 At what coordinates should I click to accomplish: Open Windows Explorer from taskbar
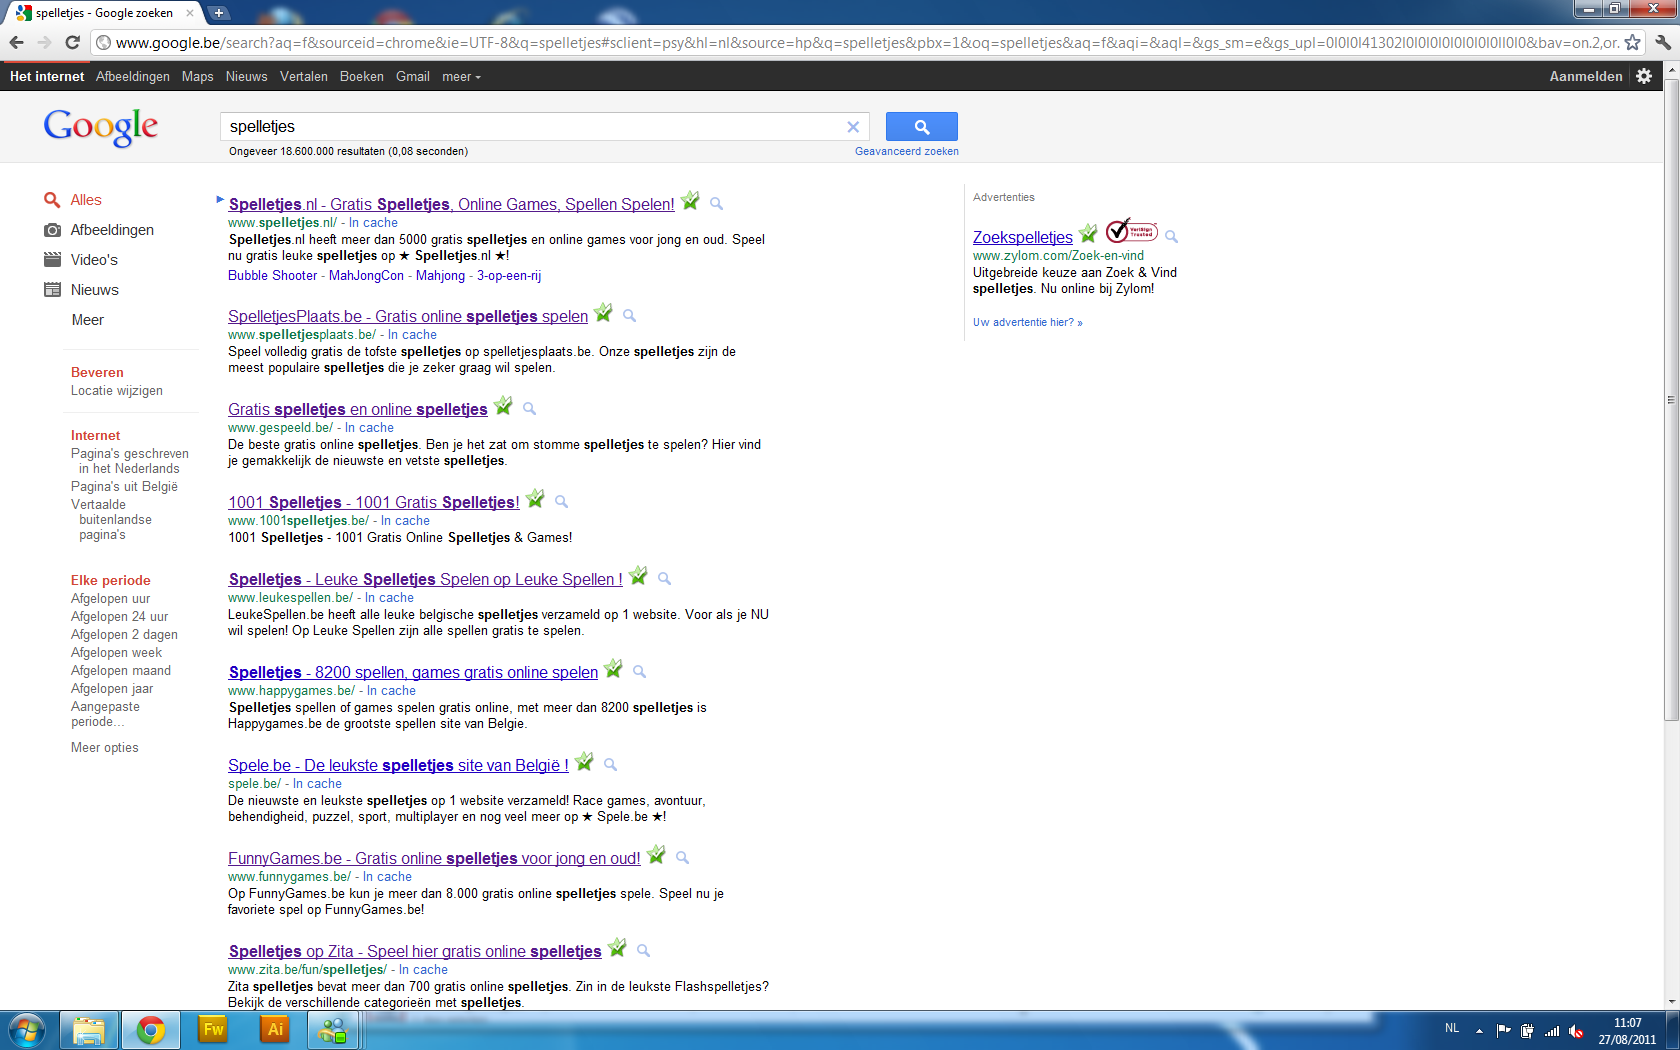pyautogui.click(x=89, y=1030)
